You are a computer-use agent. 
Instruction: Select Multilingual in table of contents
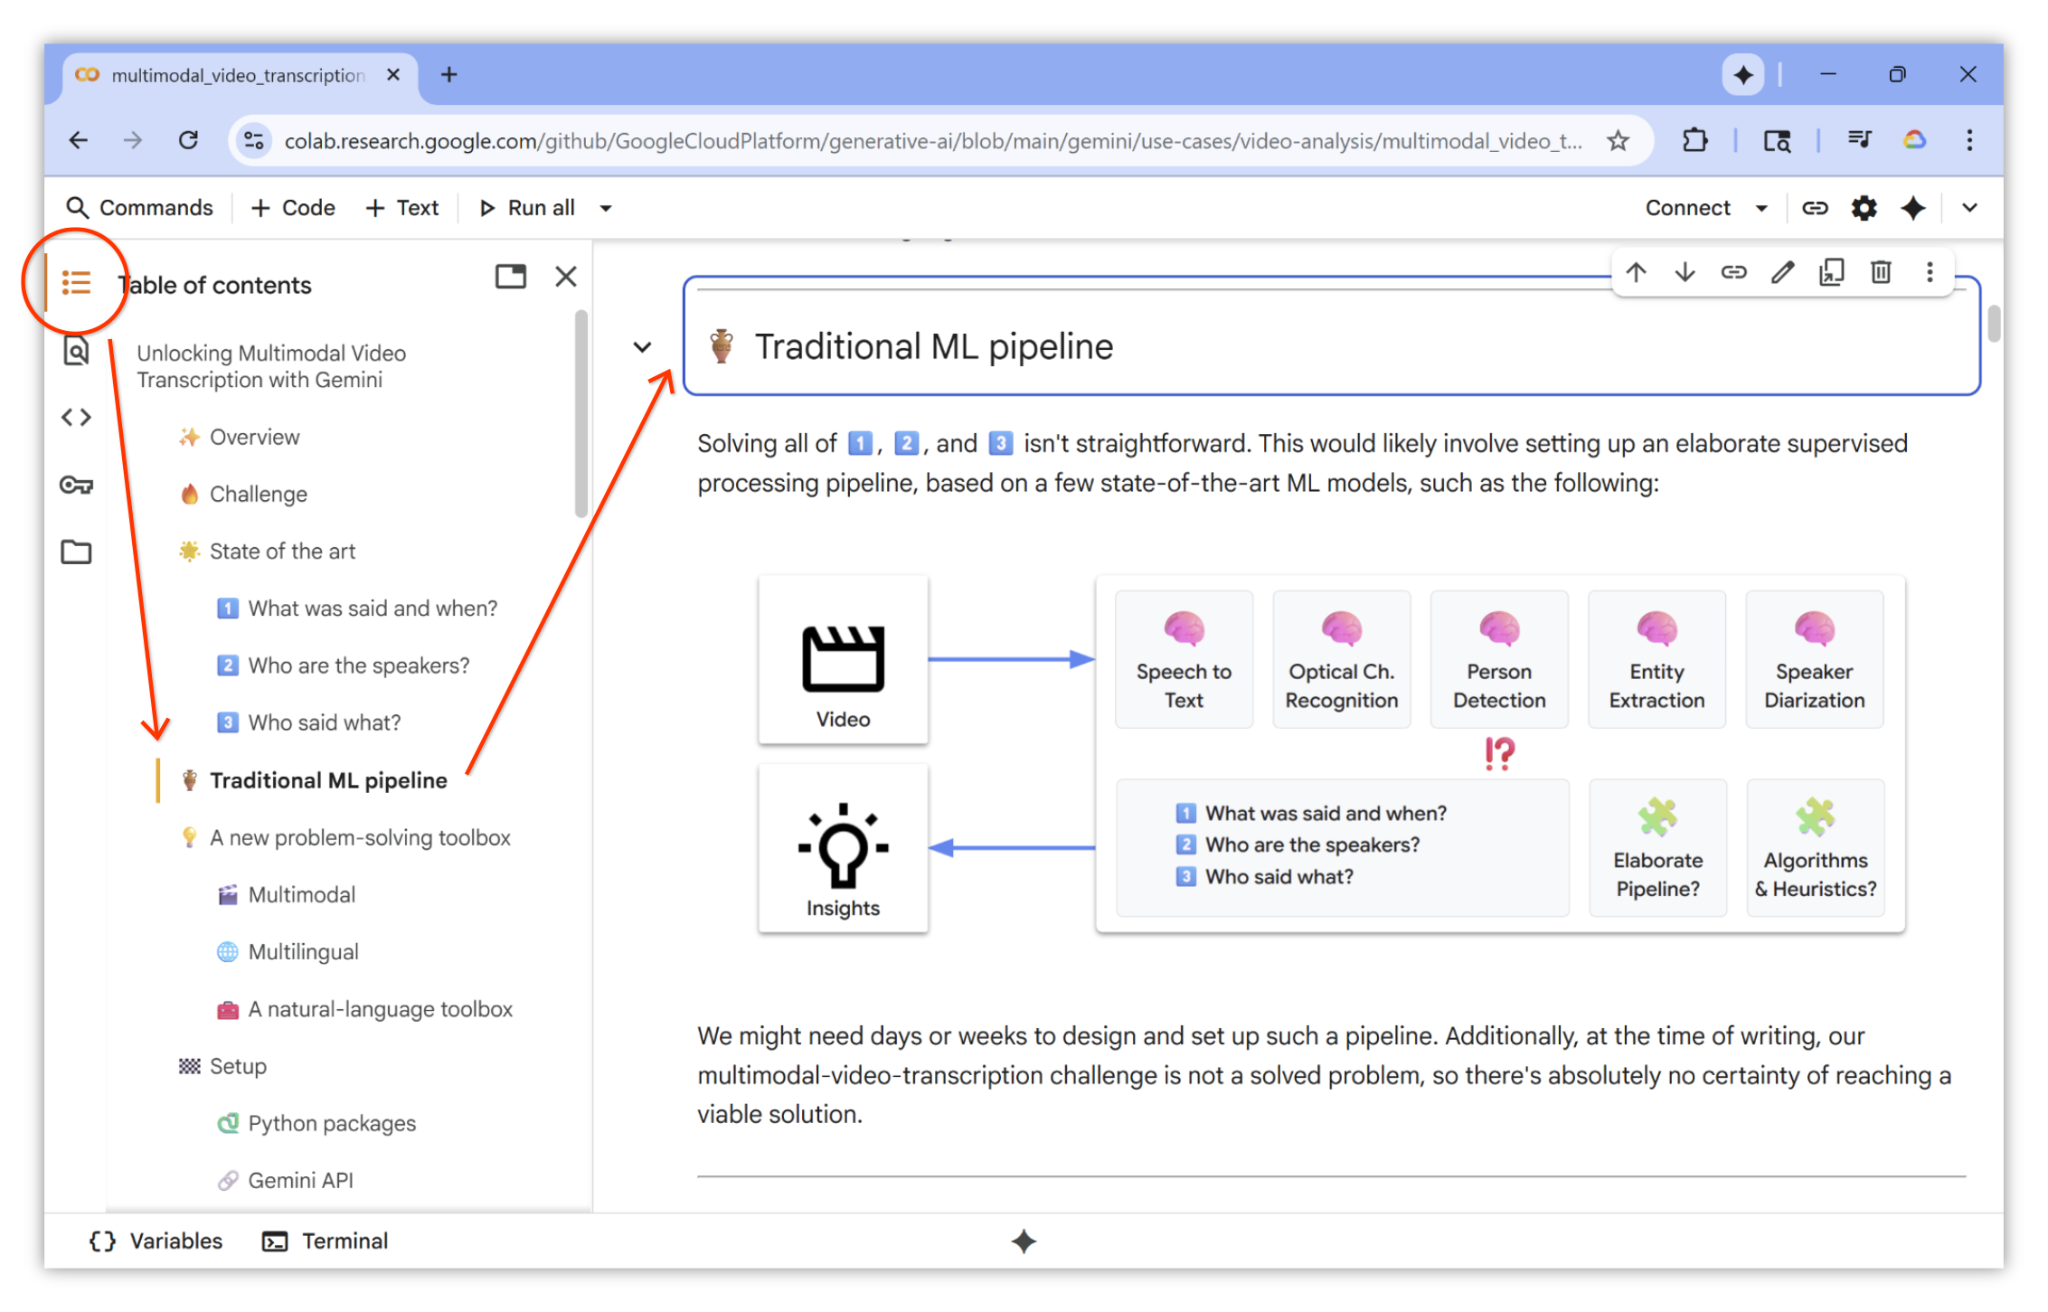[303, 952]
